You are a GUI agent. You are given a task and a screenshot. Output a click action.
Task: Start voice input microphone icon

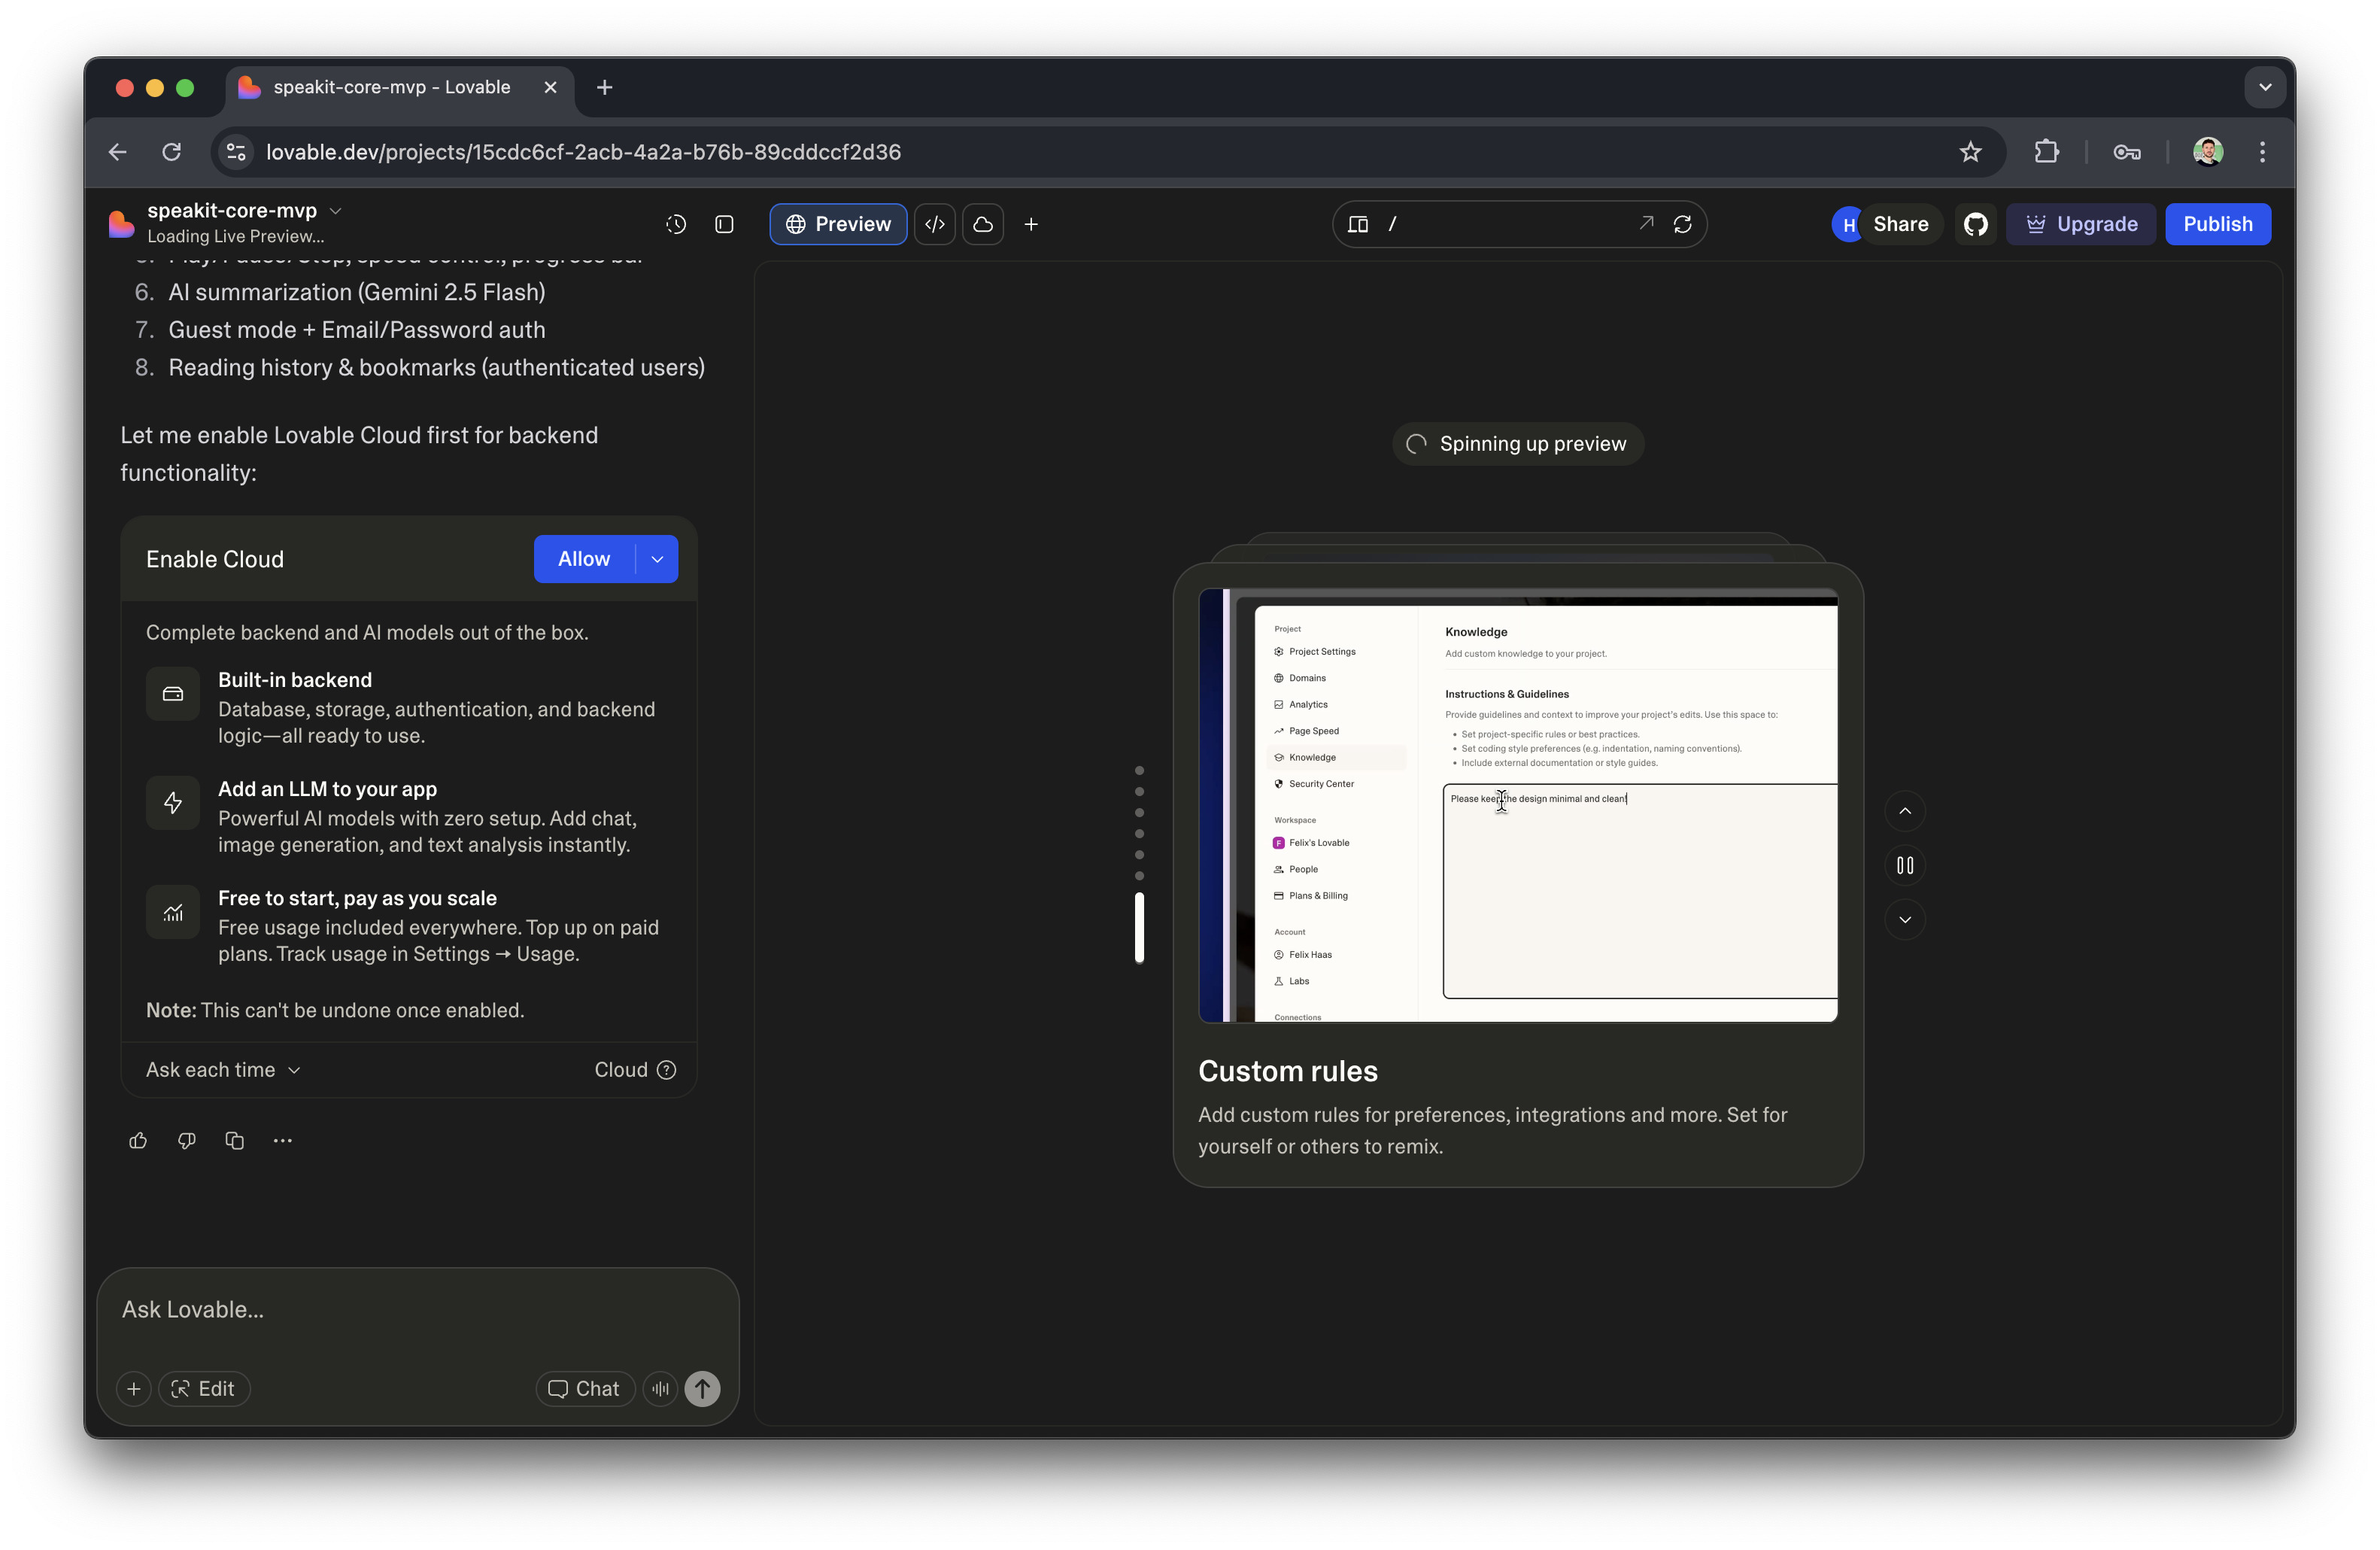pos(660,1388)
